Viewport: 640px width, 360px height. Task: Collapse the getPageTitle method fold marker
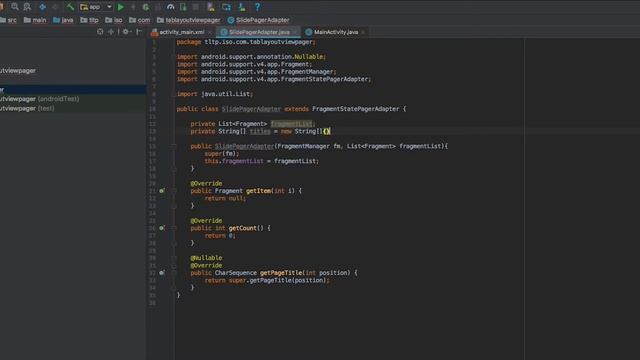(x=173, y=273)
